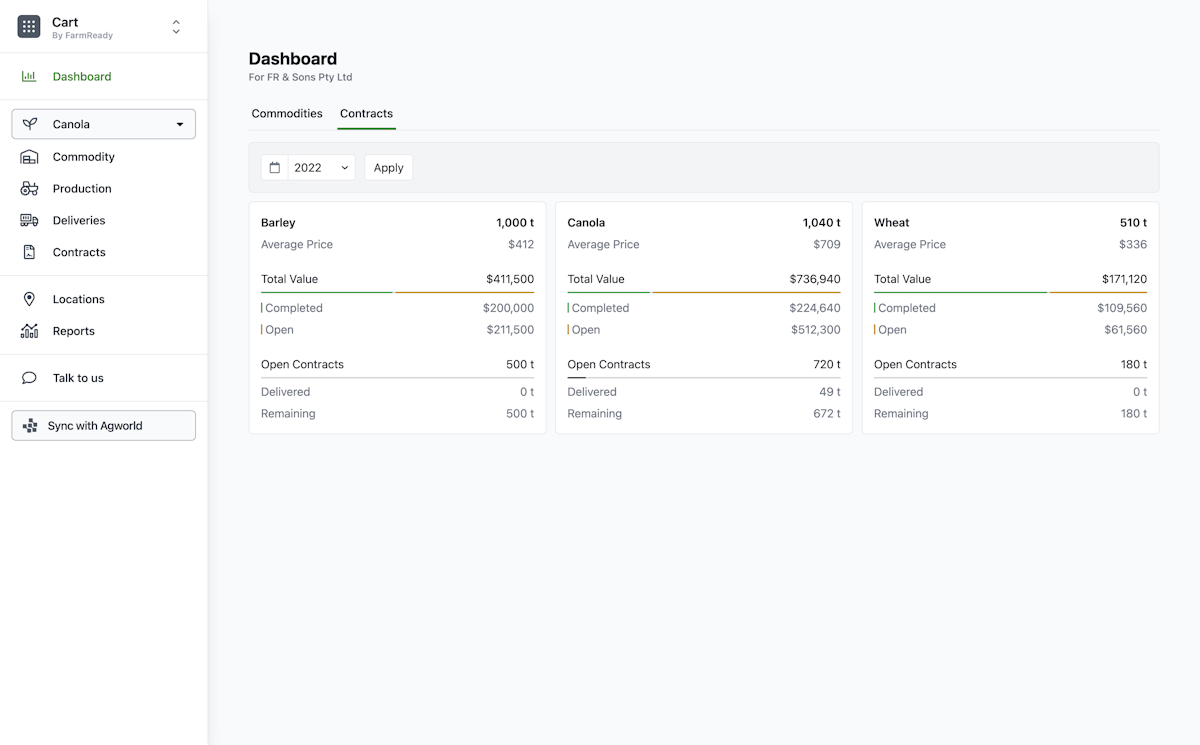Open Deliveries from the sidebar
This screenshot has width=1200, height=745.
pyautogui.click(x=79, y=220)
